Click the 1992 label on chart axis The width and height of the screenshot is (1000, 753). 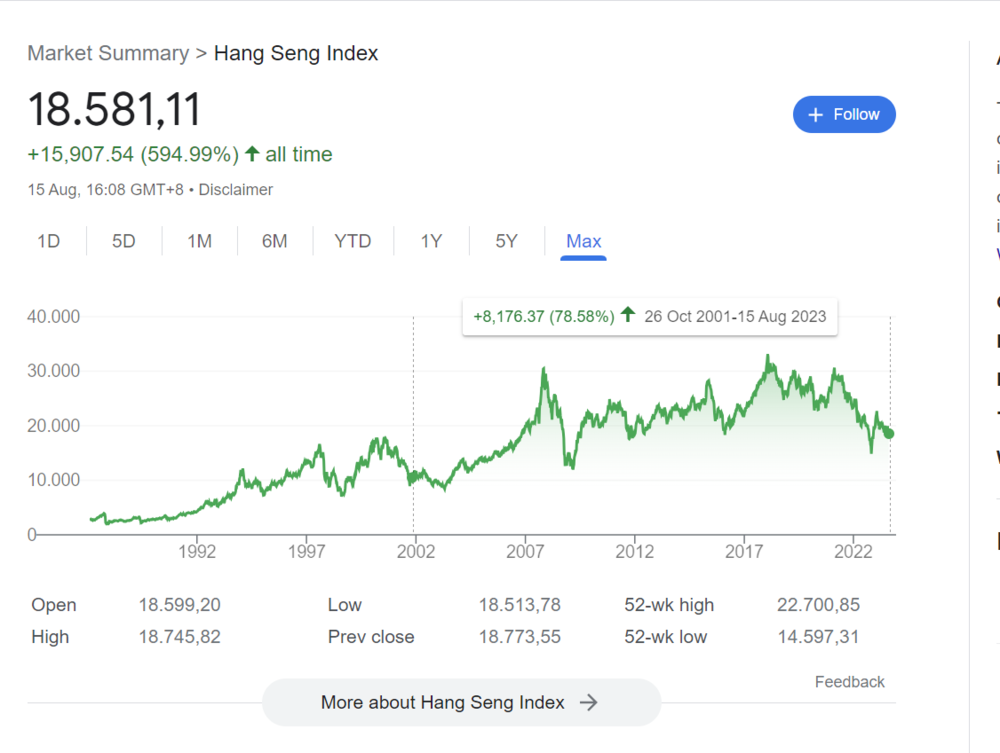pos(197,552)
